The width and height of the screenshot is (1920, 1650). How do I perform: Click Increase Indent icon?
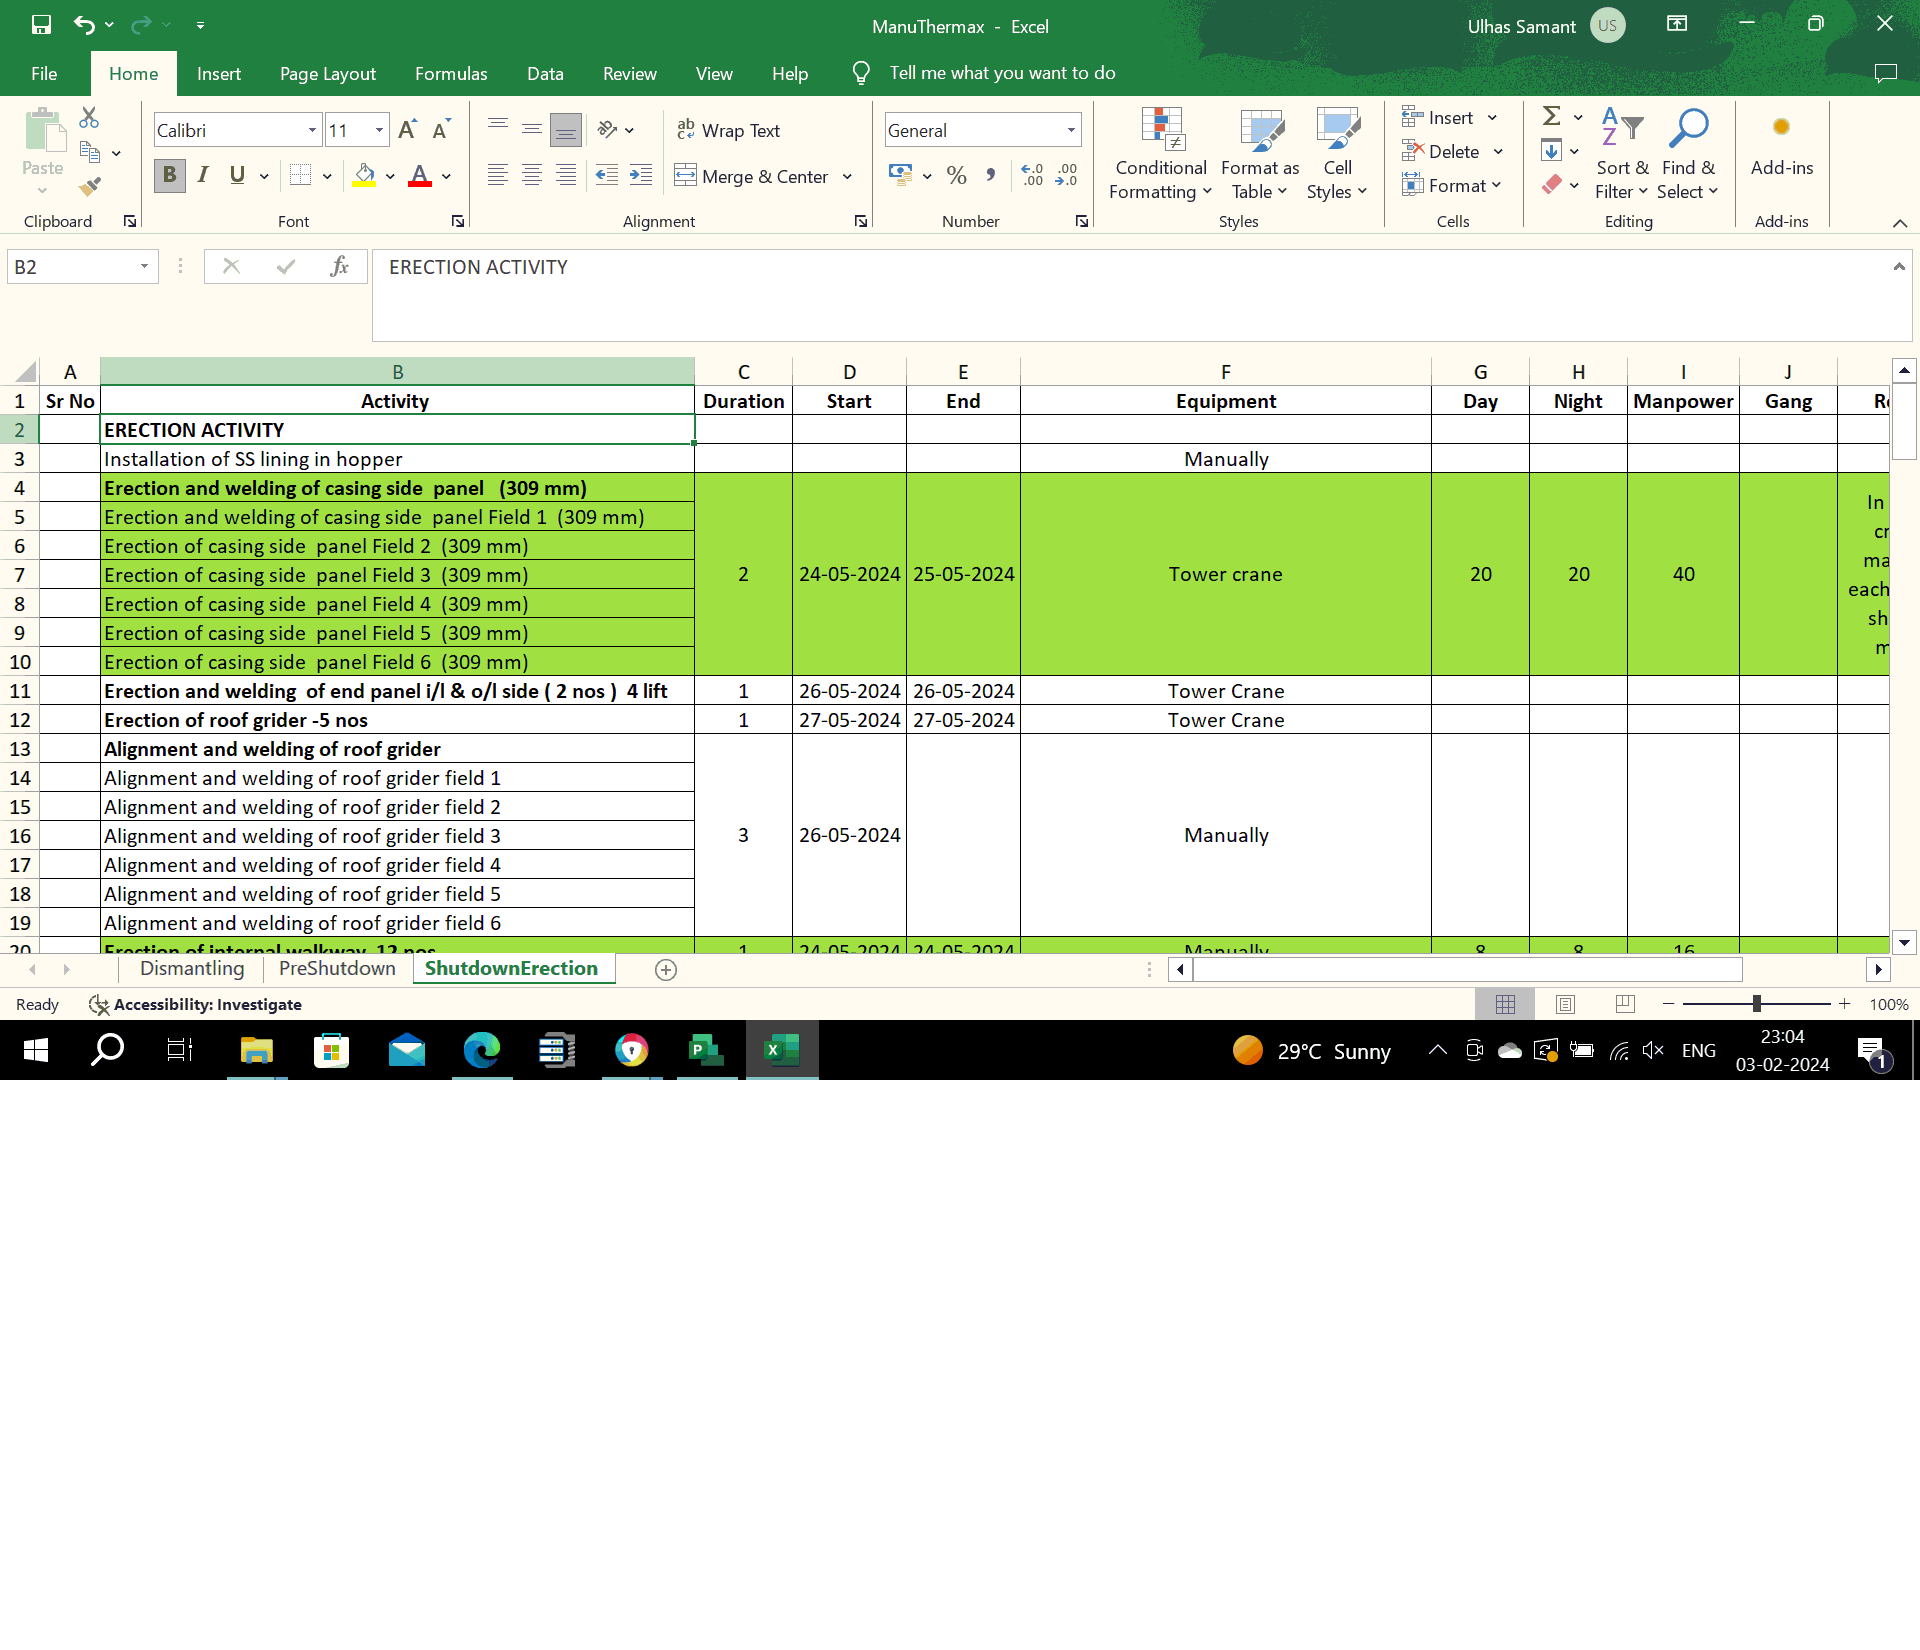pos(641,176)
